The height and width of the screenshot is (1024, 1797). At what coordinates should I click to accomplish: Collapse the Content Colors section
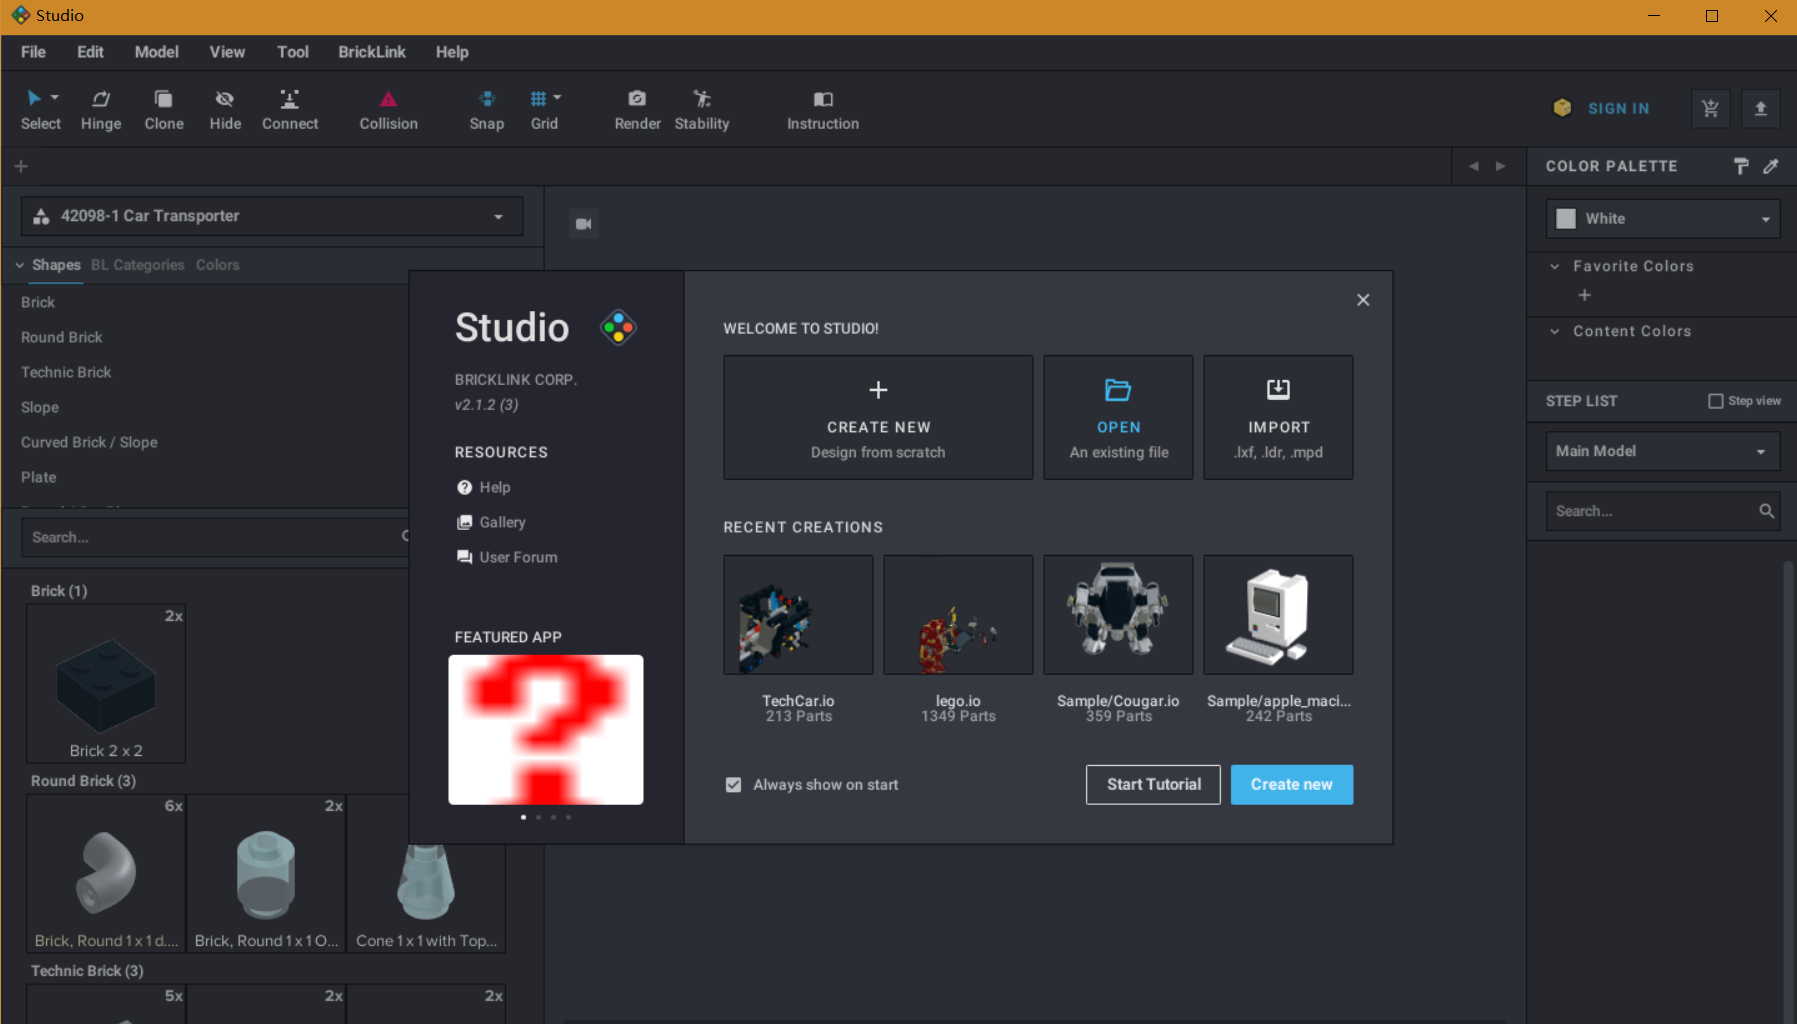1555,331
